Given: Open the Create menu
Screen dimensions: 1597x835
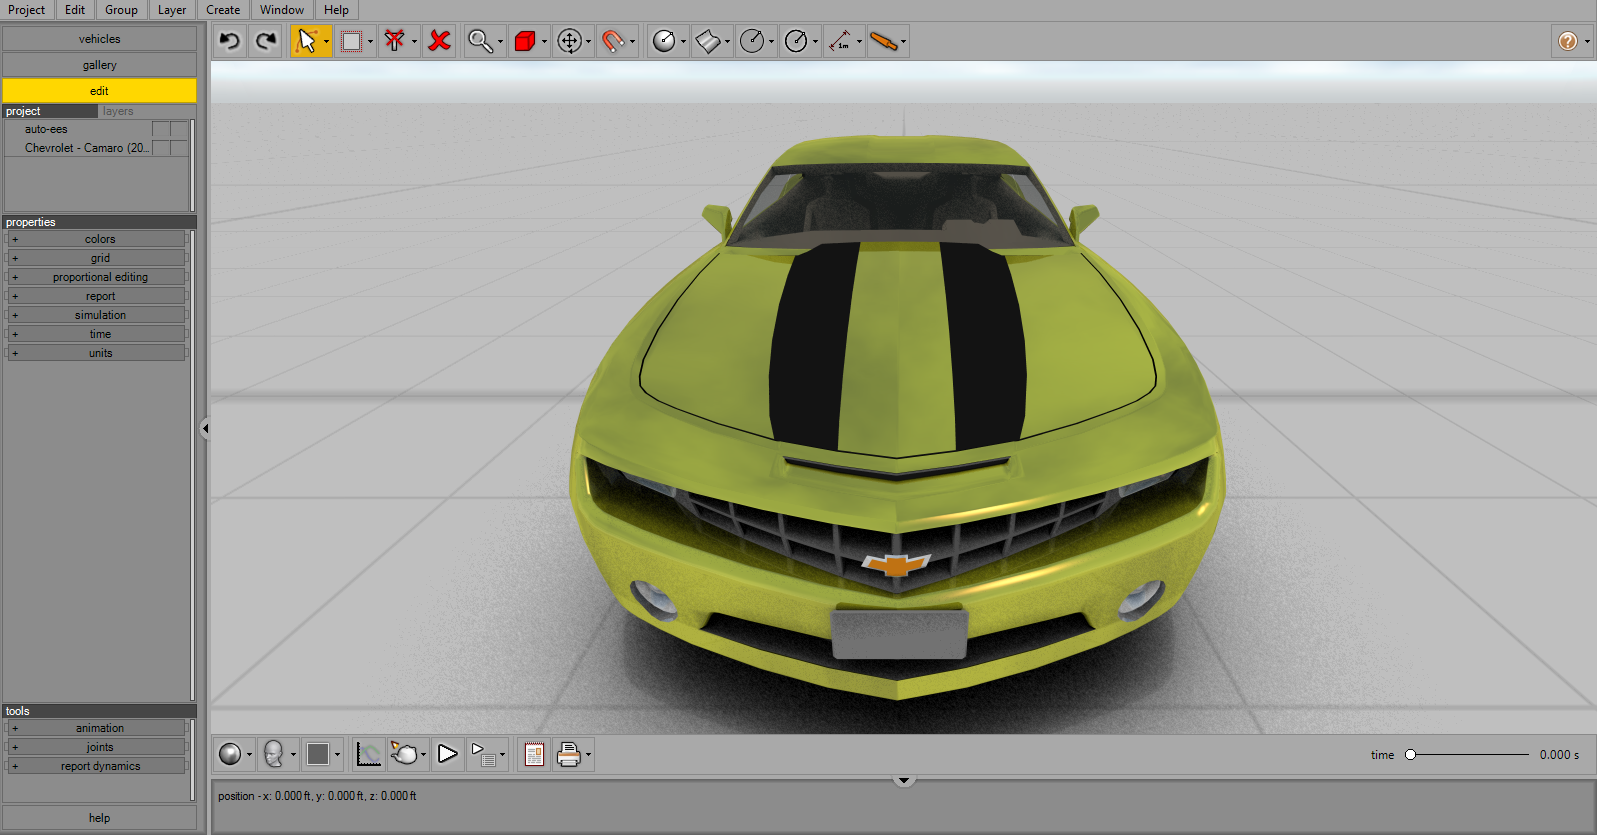Looking at the screenshot, I should pyautogui.click(x=223, y=10).
